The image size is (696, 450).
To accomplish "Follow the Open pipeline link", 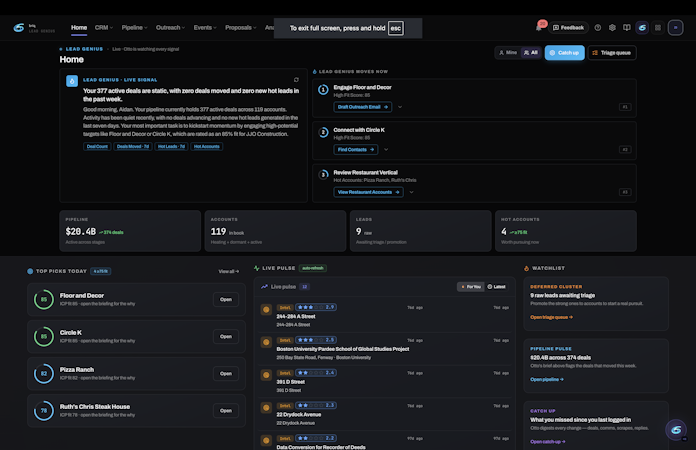I will [547, 379].
